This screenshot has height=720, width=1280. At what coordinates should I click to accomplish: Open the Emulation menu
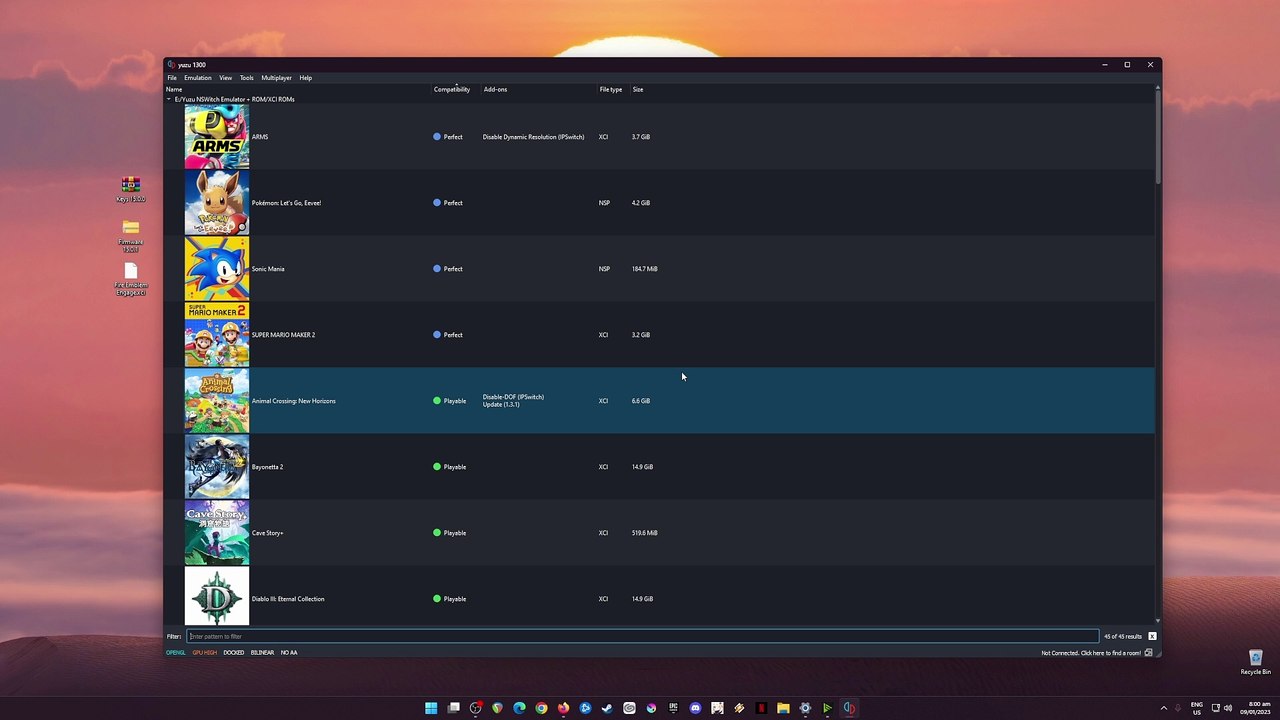(198, 78)
